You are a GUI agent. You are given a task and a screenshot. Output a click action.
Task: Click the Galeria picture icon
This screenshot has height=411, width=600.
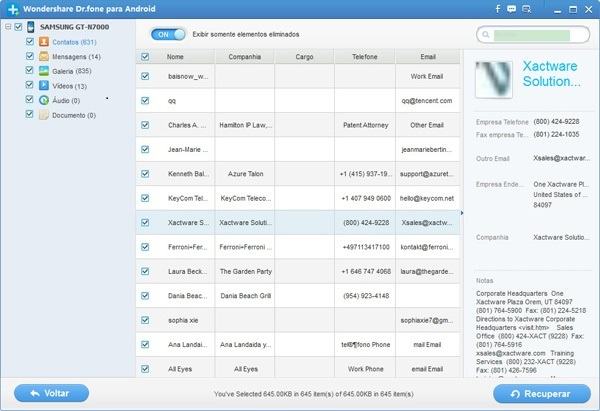click(x=44, y=71)
